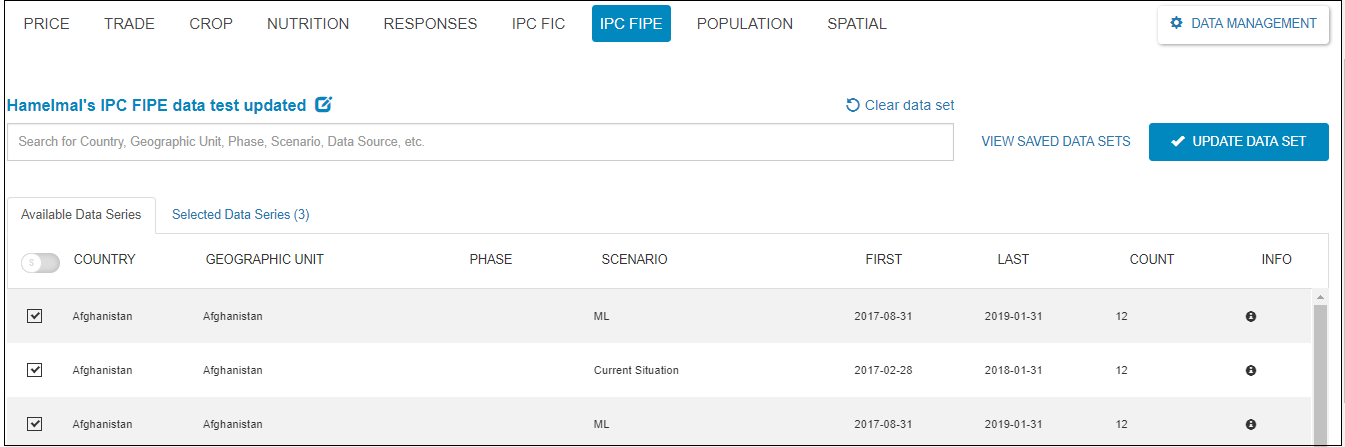Screen dimensions: 1345x447
Task: Sort by the COUNT column header
Action: [x=1151, y=259]
